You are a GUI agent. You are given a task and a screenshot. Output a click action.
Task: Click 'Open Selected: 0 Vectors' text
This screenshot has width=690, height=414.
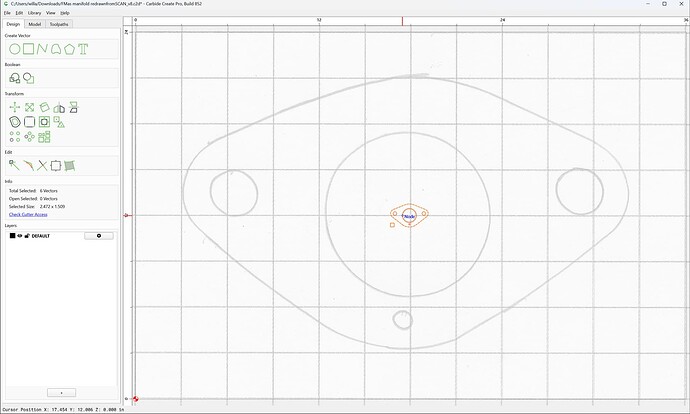[33, 199]
